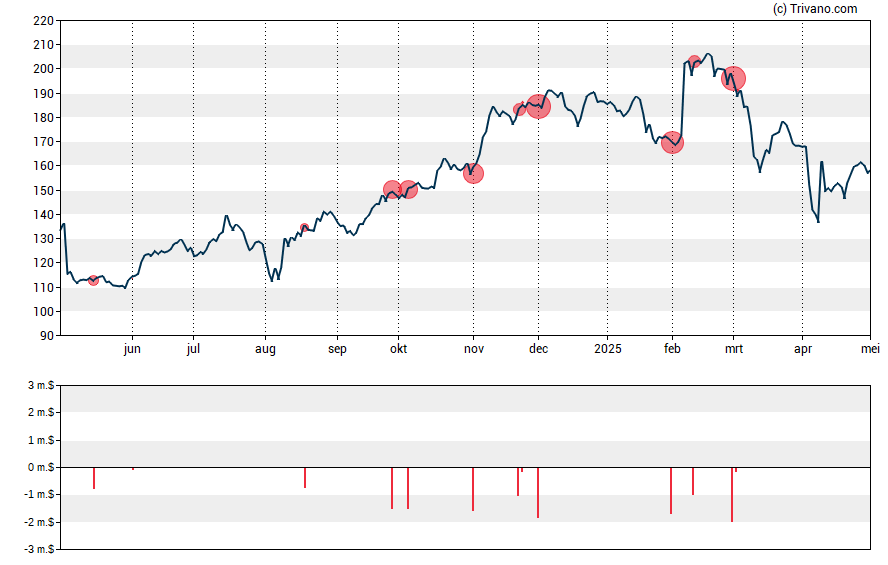888x565 pixels.
Task: Click the red transaction bar at nov
Action: [x=473, y=489]
